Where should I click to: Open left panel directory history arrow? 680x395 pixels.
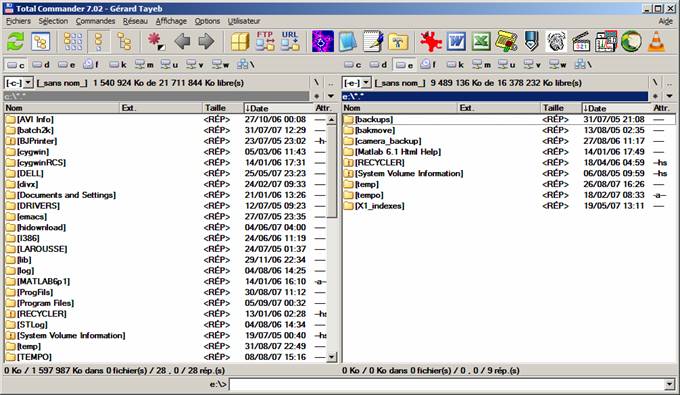click(331, 96)
